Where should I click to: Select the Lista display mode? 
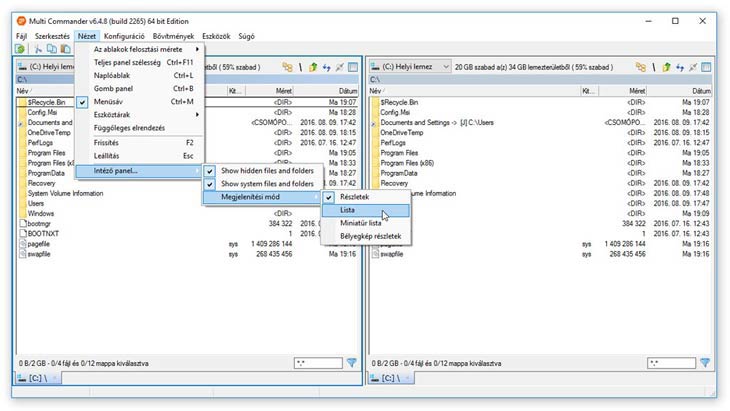click(x=366, y=210)
